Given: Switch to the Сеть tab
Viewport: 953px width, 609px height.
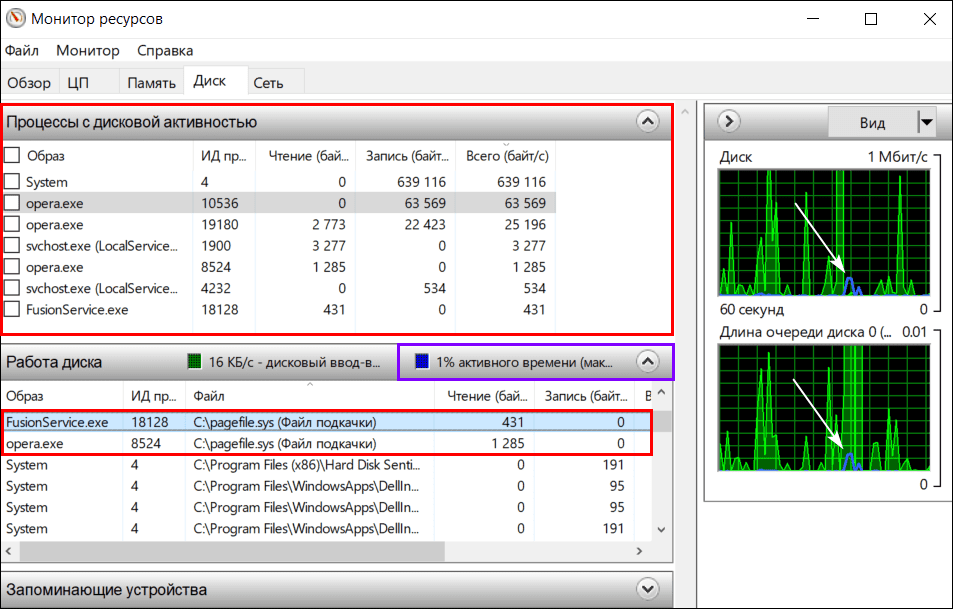Looking at the screenshot, I should pos(268,83).
